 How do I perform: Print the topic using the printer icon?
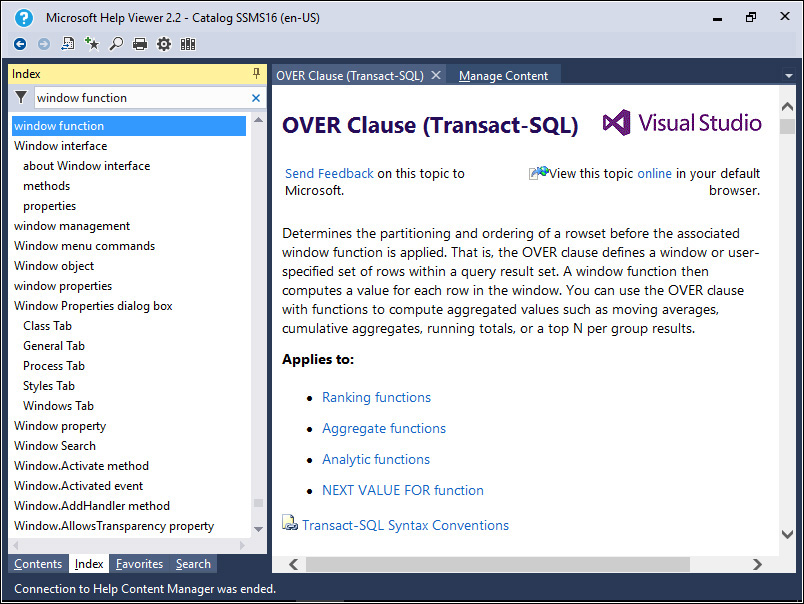[x=140, y=44]
